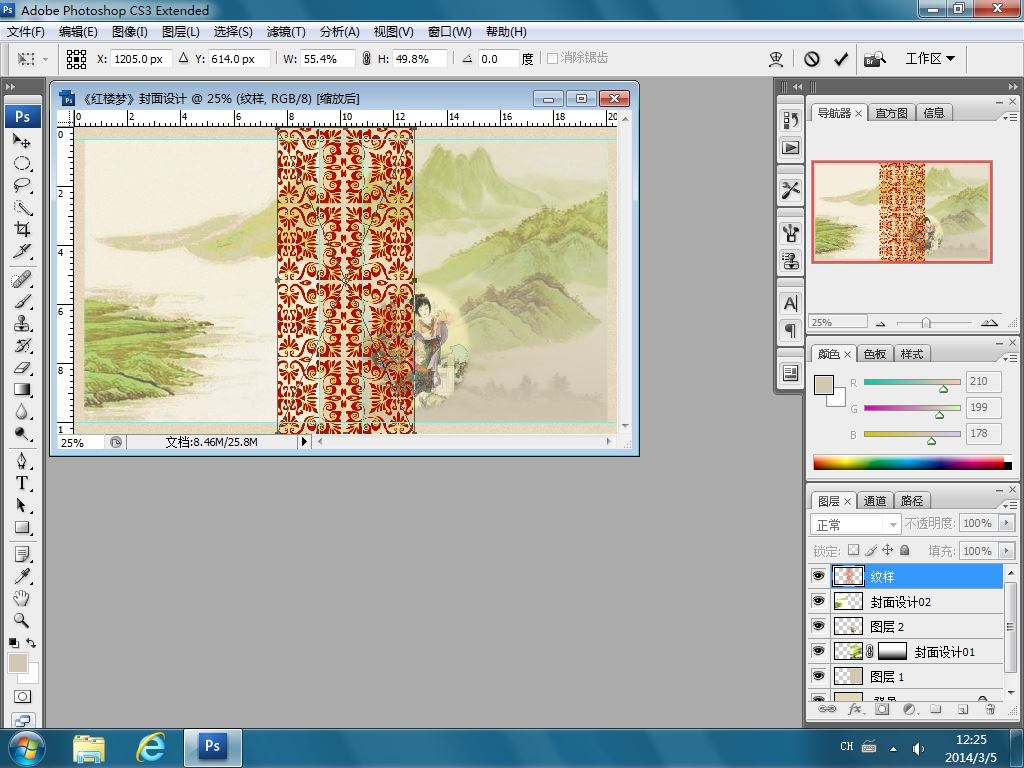Hide the 纹样 layer

tap(818, 576)
